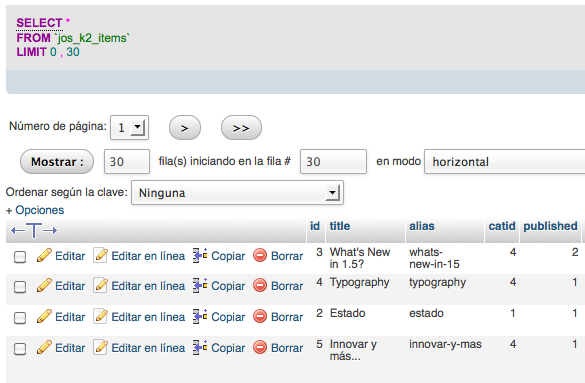Click red Borrar icon in Typography row
The height and width of the screenshot is (383, 585).
260,286
